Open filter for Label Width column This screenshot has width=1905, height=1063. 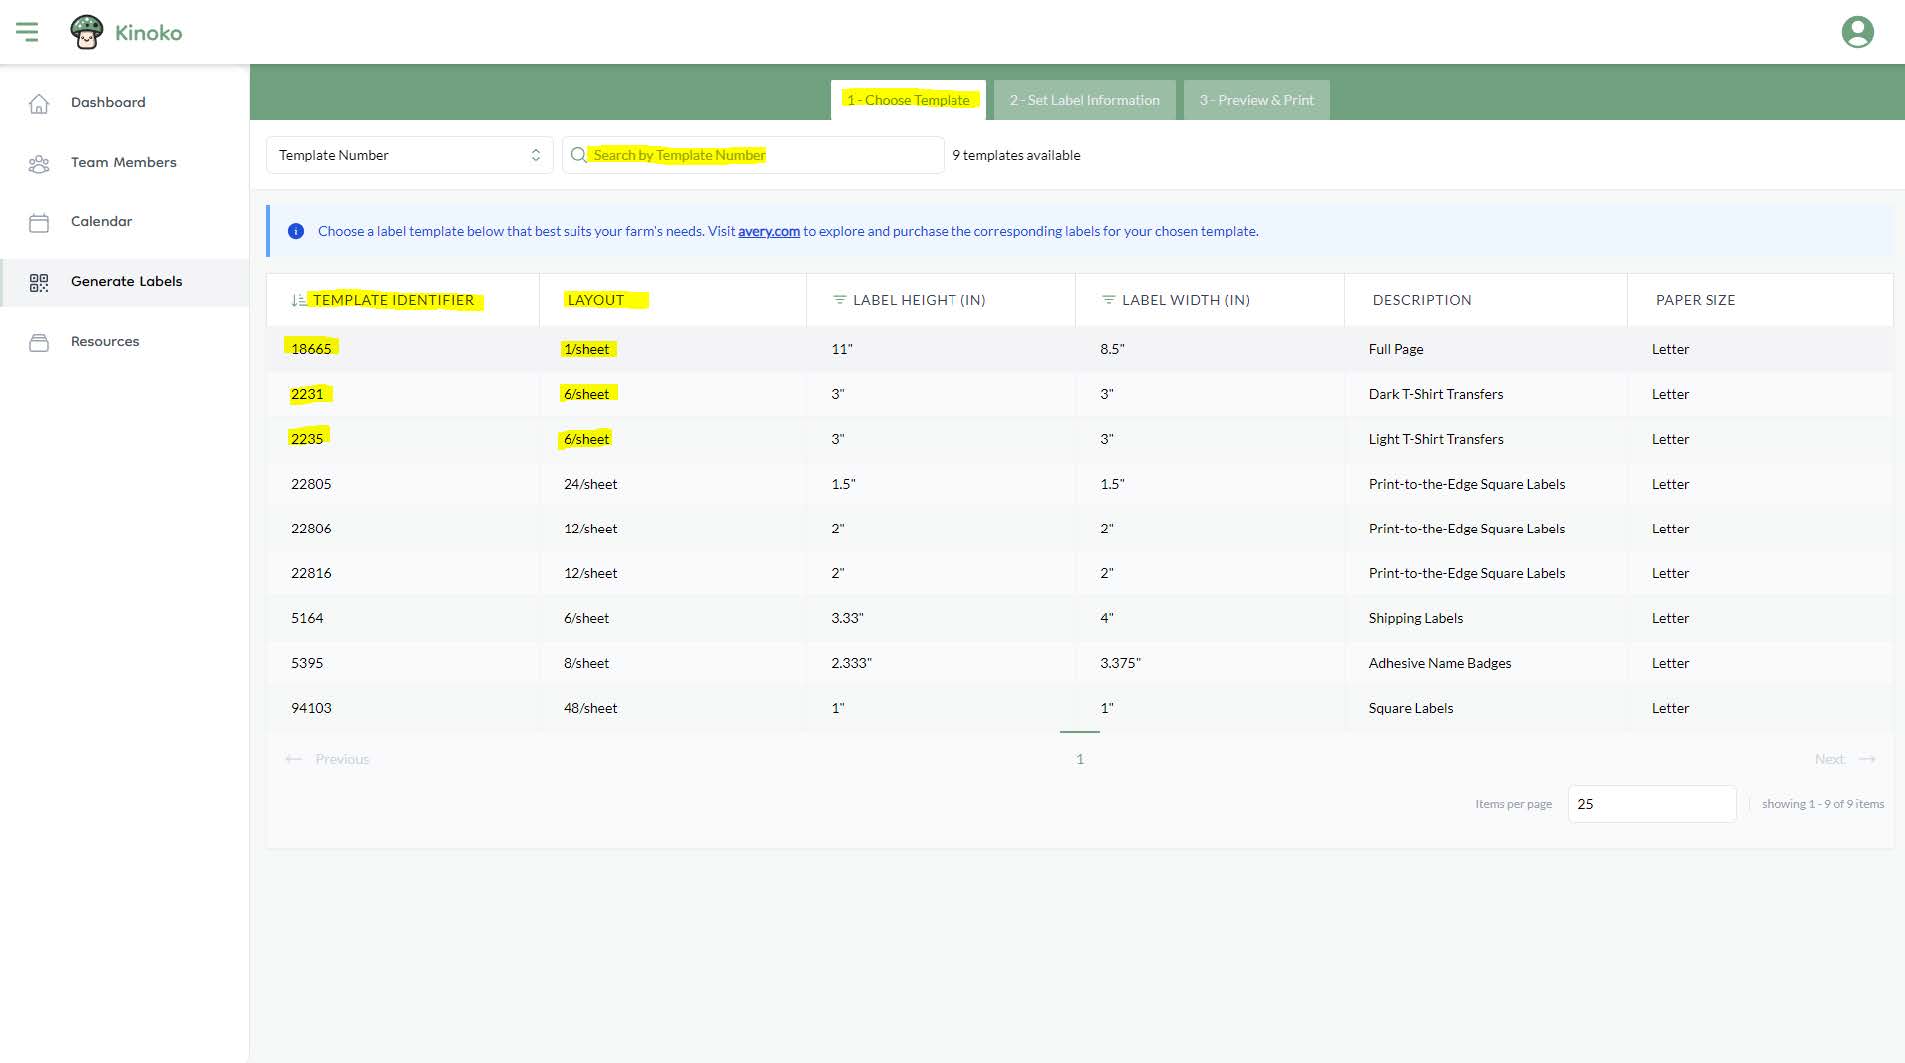[x=1108, y=300]
